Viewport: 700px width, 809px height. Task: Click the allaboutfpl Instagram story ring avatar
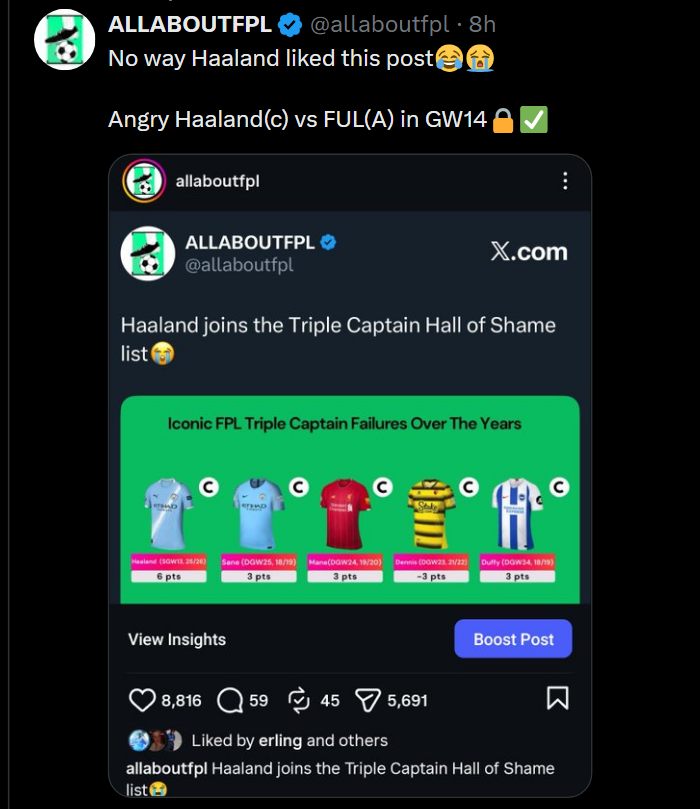click(x=143, y=181)
